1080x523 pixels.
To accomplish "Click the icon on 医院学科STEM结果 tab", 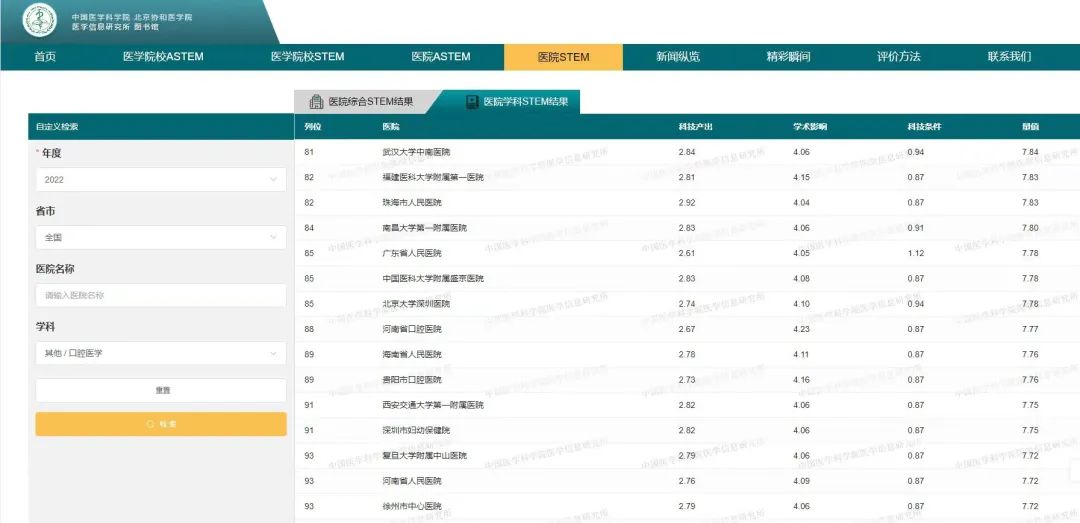I will [472, 102].
